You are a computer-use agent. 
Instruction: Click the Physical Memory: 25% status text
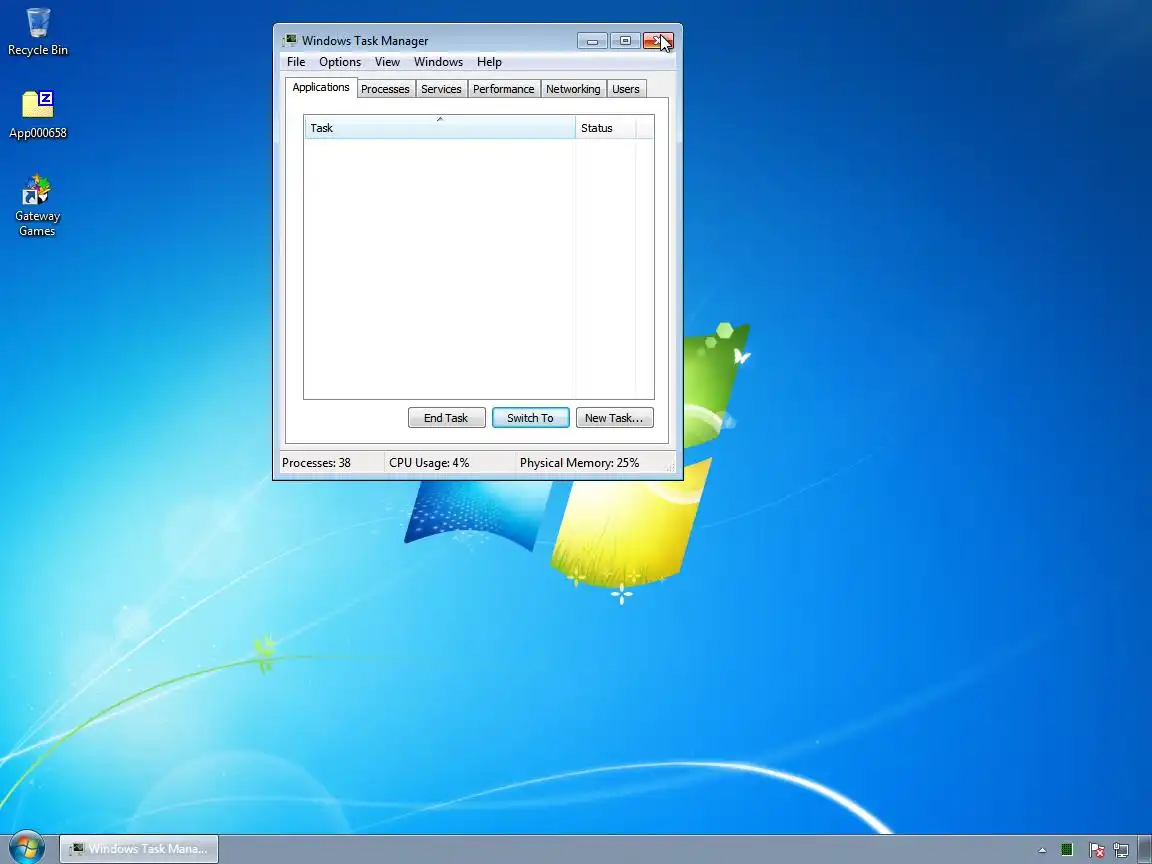point(580,463)
